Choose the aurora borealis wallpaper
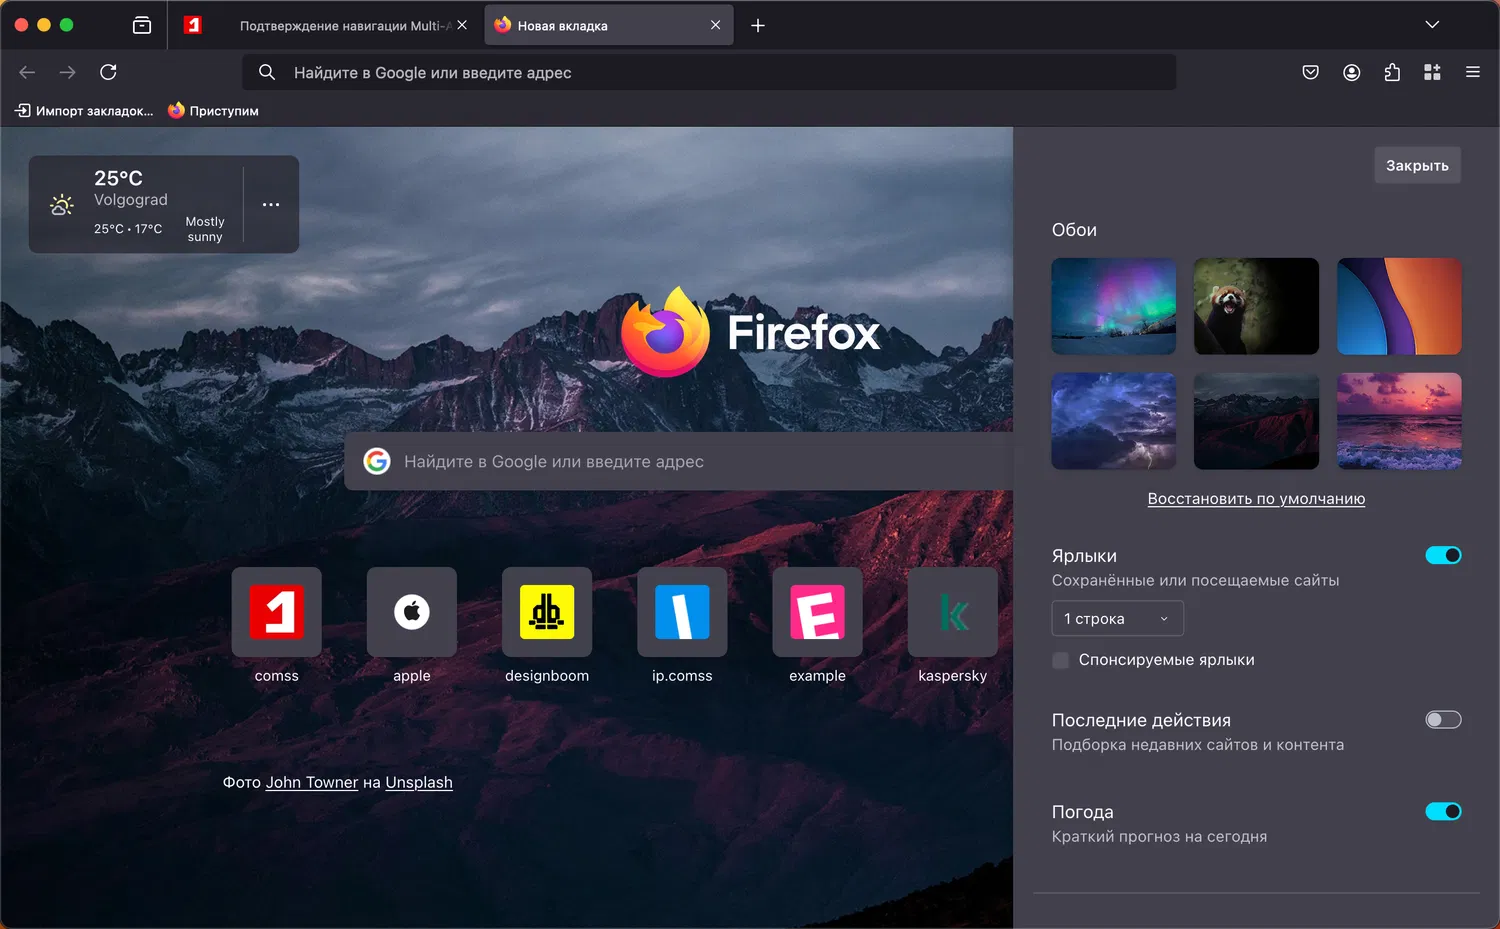This screenshot has height=929, width=1500. coord(1114,306)
